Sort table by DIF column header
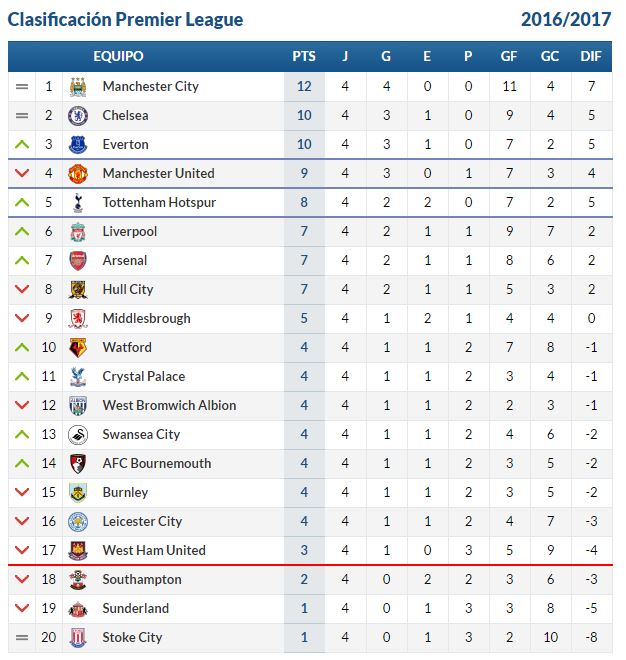 click(x=591, y=56)
